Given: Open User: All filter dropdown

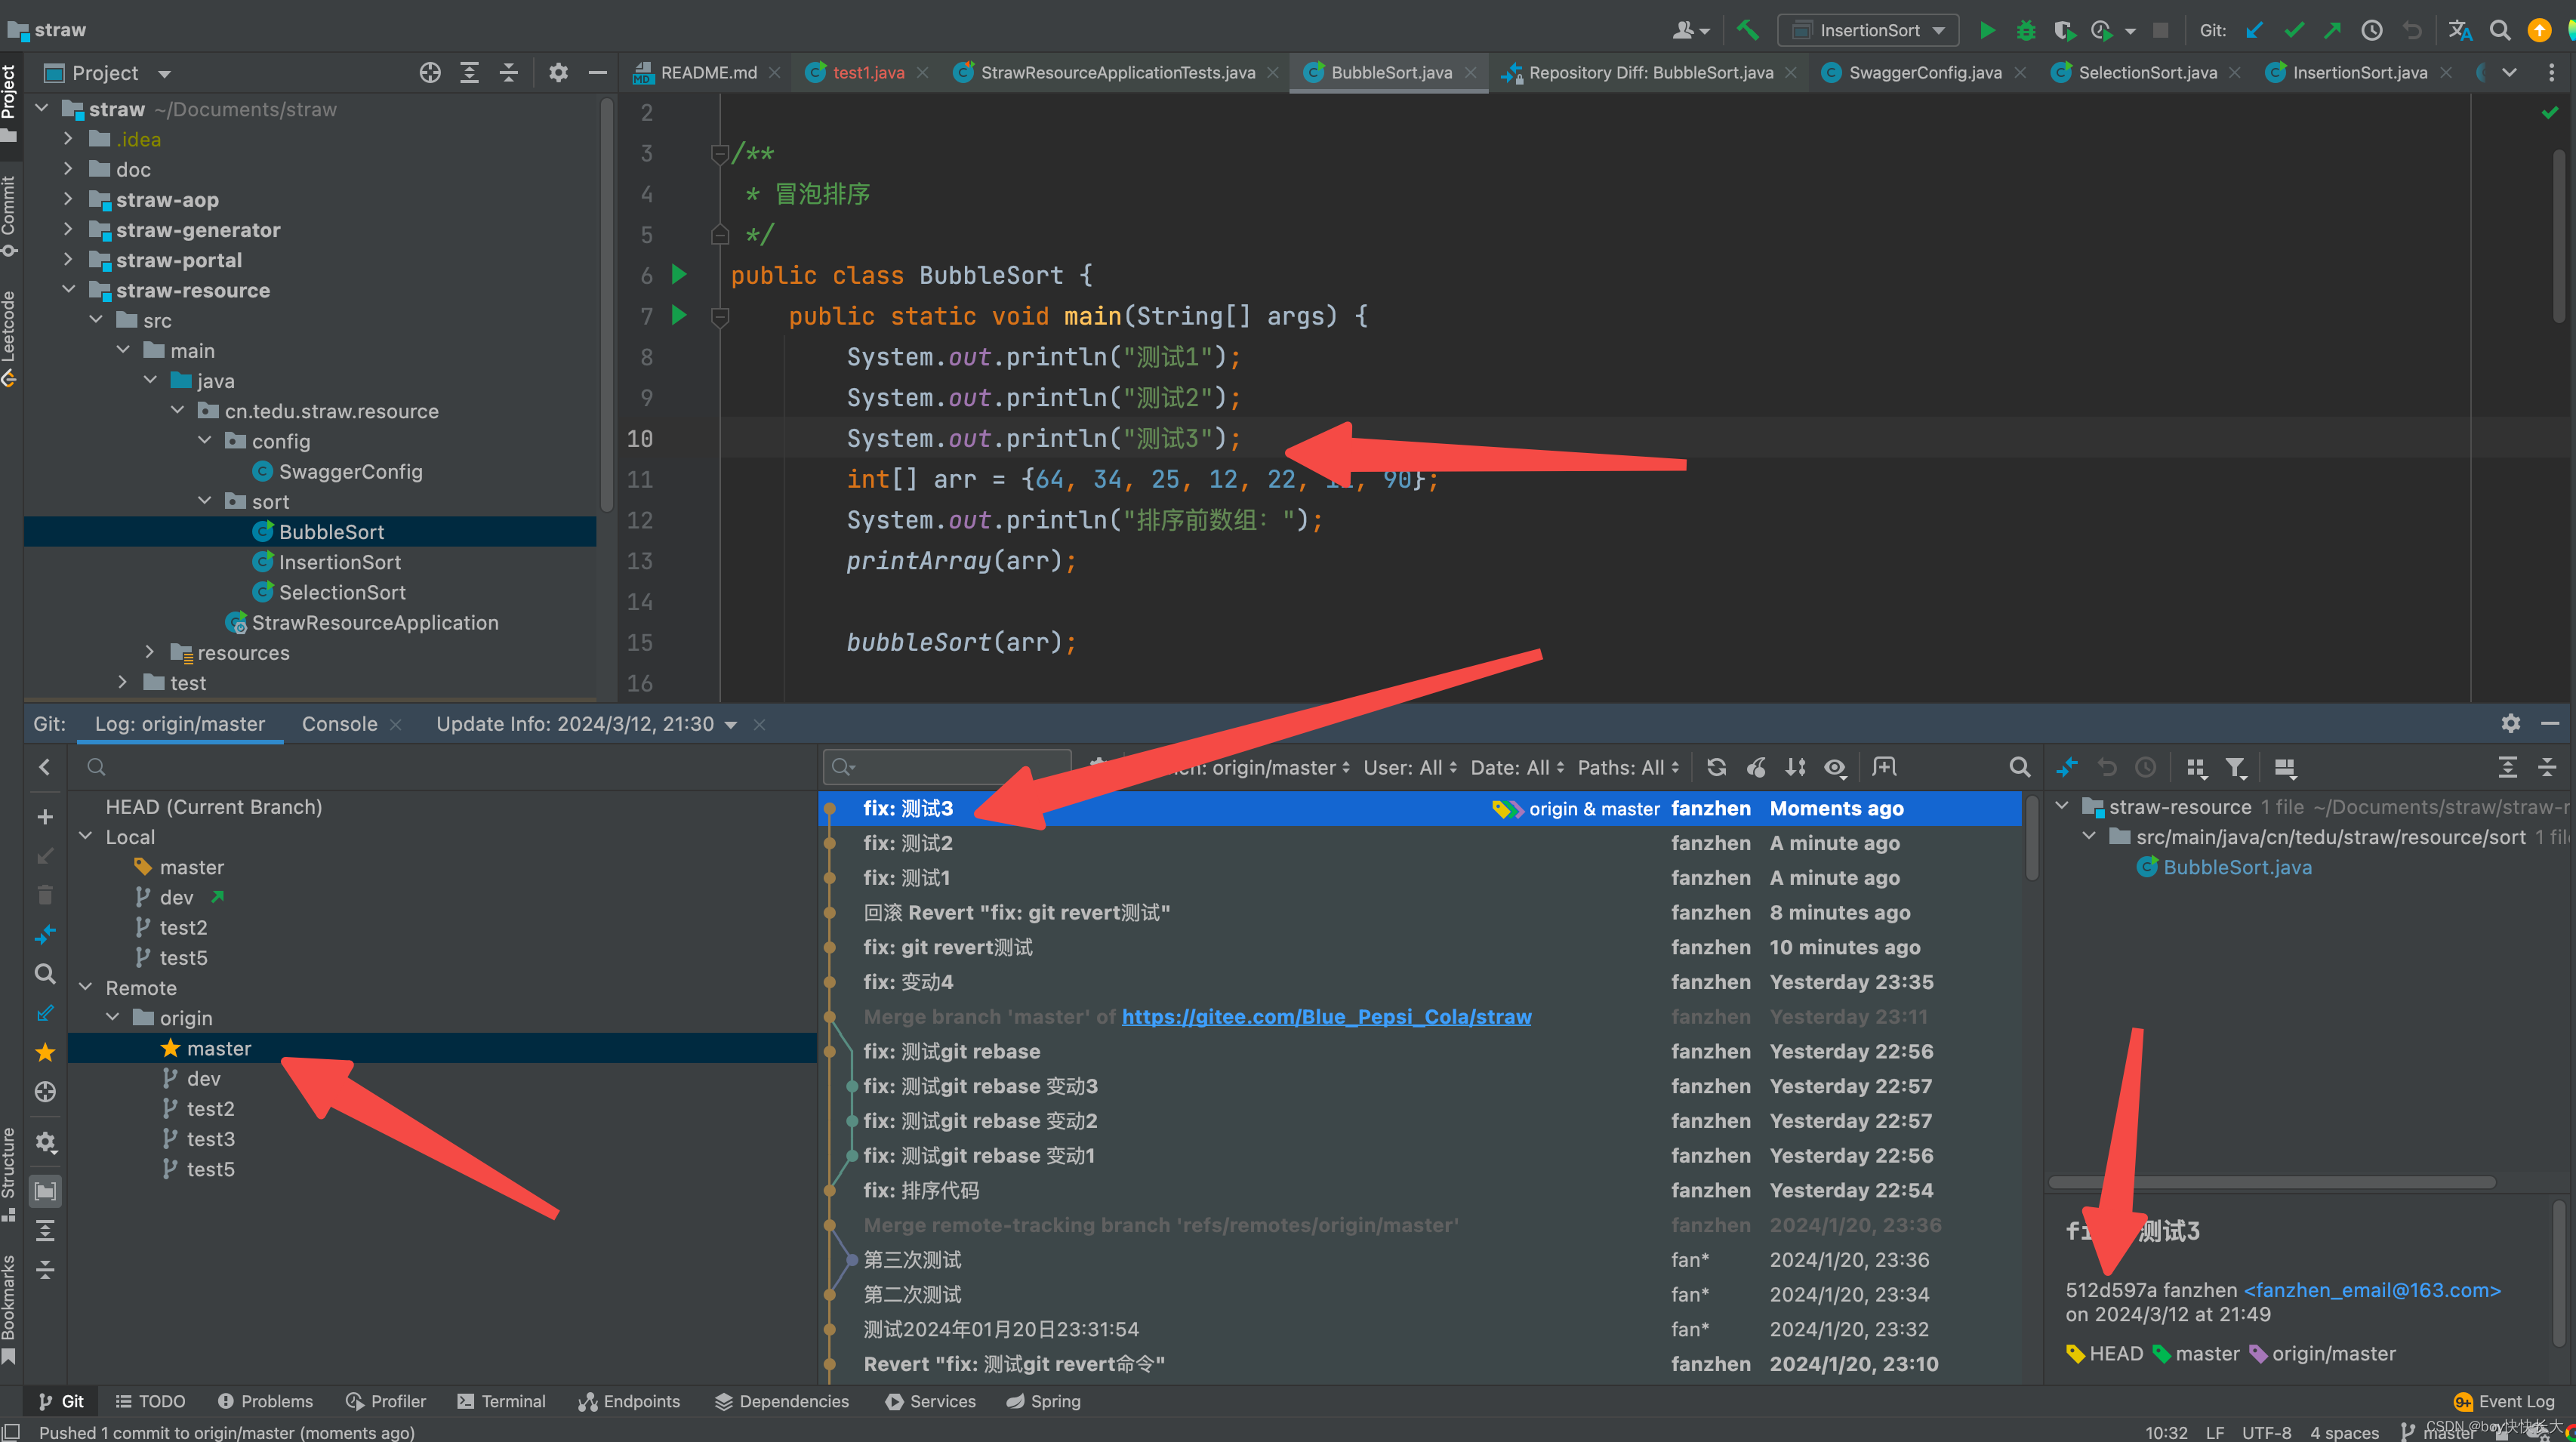Looking at the screenshot, I should 1410,767.
